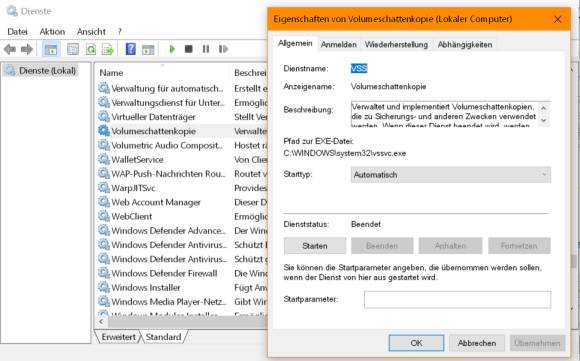Open the Starttyp dropdown showing Automatisch
Viewport: 580px width, 361px height.
point(451,175)
